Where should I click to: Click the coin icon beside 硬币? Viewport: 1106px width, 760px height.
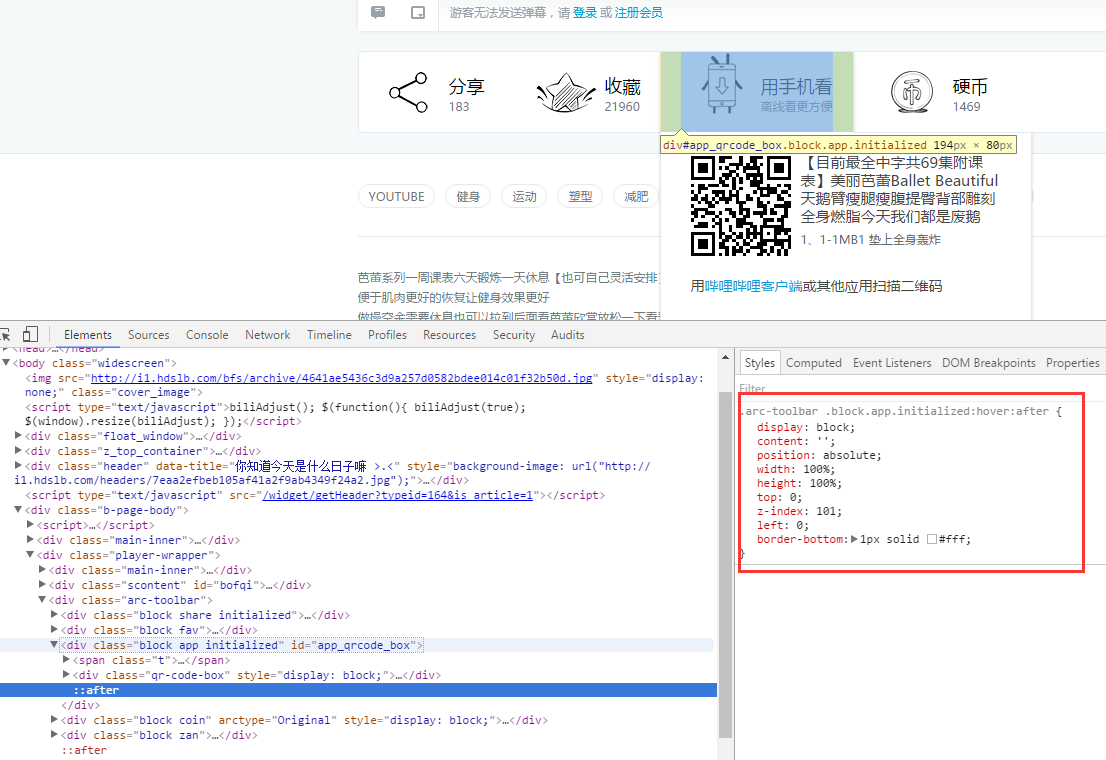click(x=912, y=92)
